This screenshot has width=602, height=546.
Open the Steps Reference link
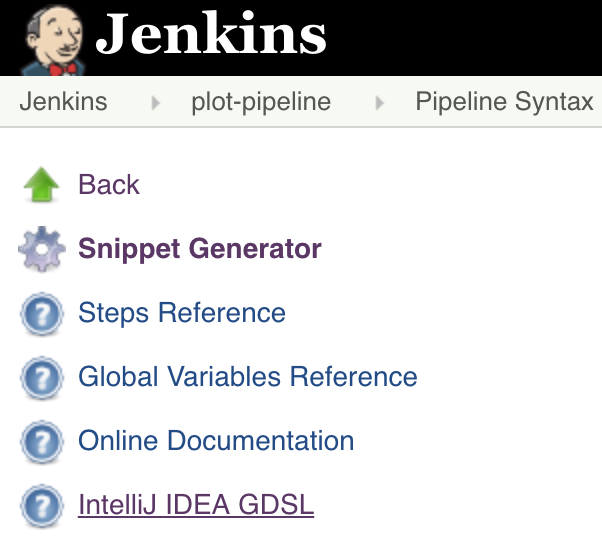182,313
